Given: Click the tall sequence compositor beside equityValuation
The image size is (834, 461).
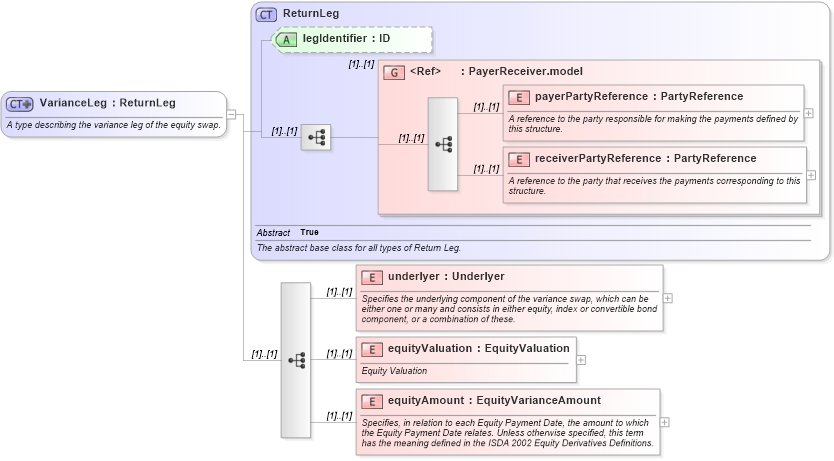Looking at the screenshot, I should [296, 360].
